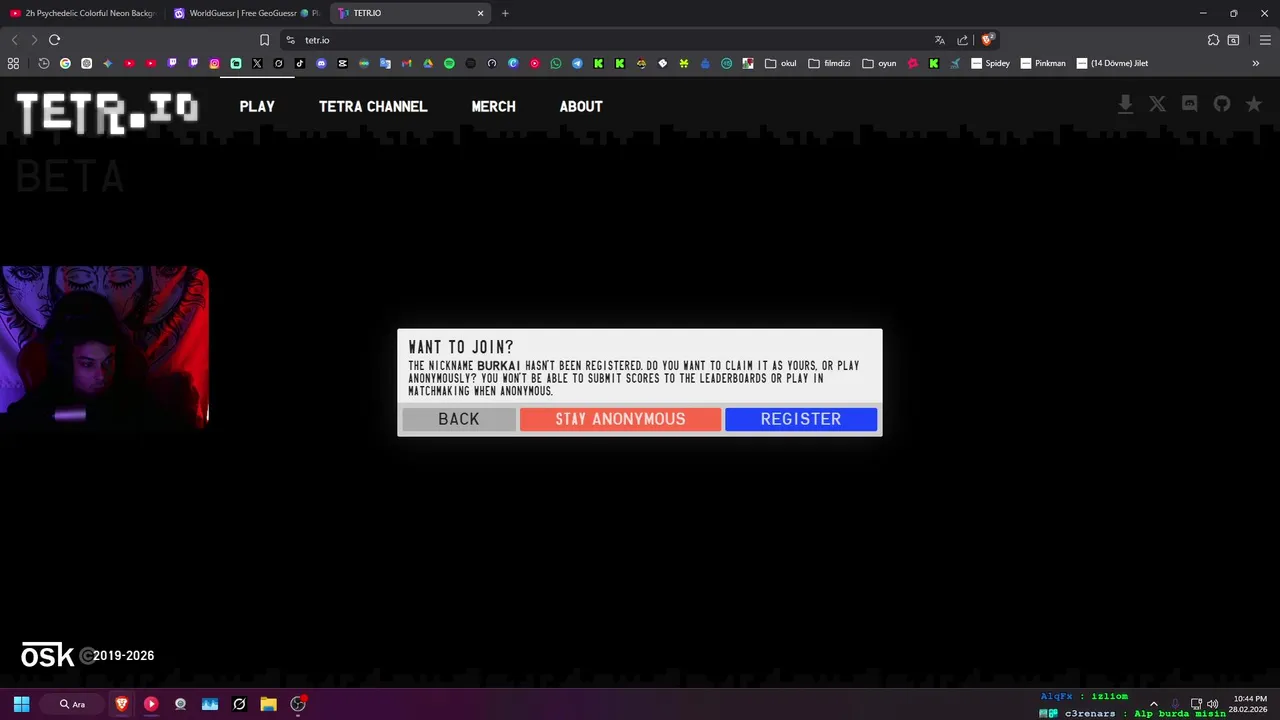
Task: Open the Telegram bookmark icon
Action: coord(577,63)
